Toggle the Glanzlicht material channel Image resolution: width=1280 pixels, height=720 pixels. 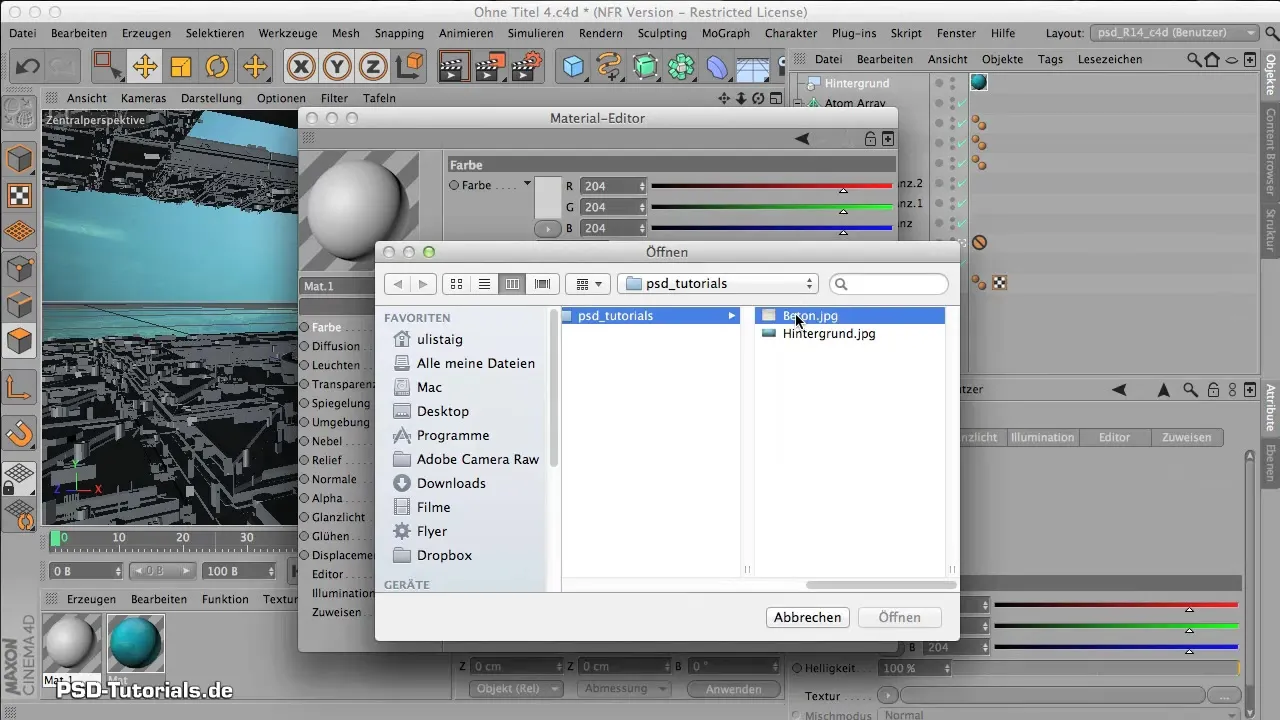304,517
